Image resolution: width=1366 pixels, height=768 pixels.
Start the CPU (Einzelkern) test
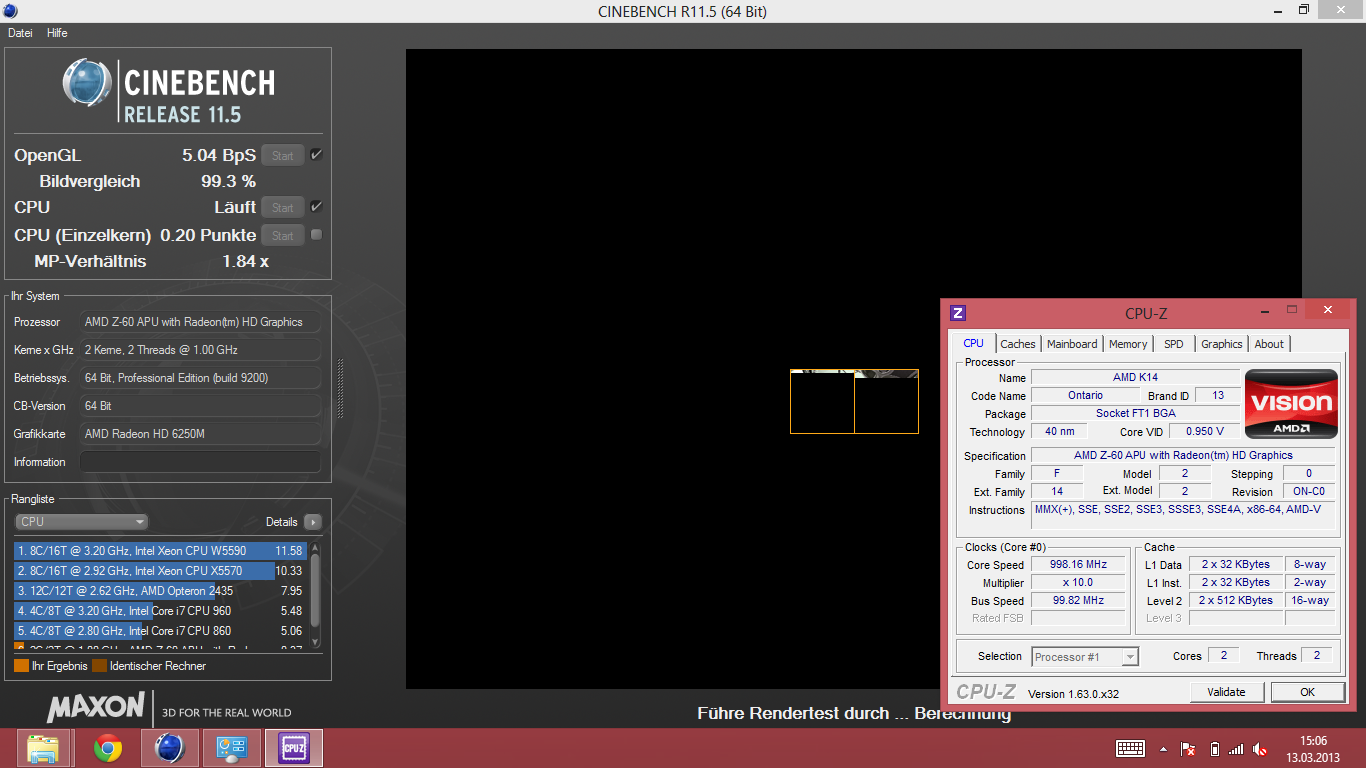coord(283,235)
